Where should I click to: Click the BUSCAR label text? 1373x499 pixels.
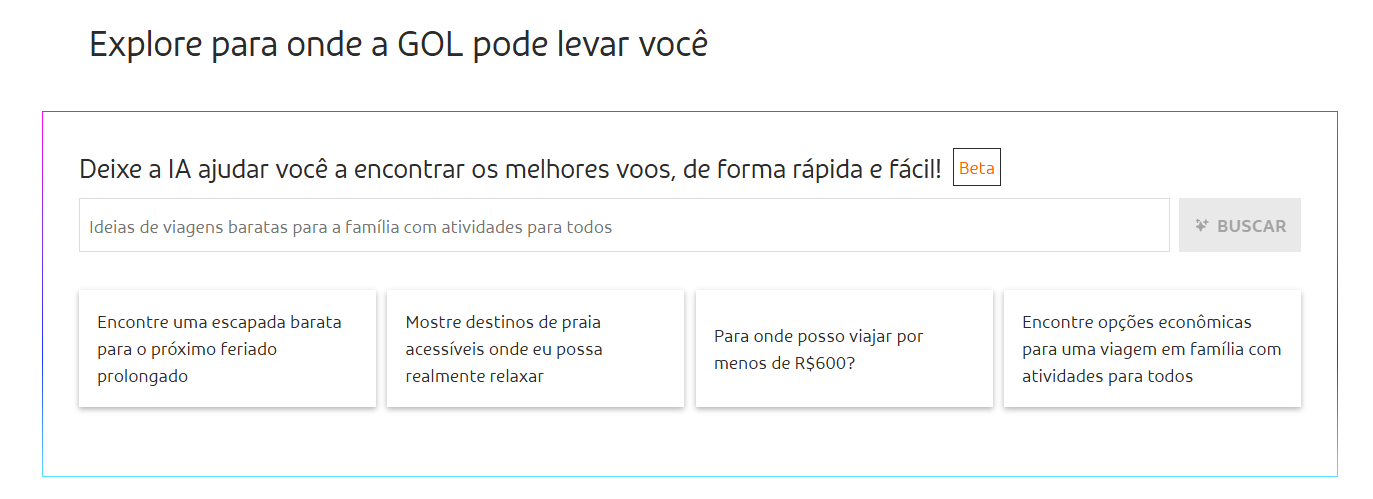pos(1251,226)
